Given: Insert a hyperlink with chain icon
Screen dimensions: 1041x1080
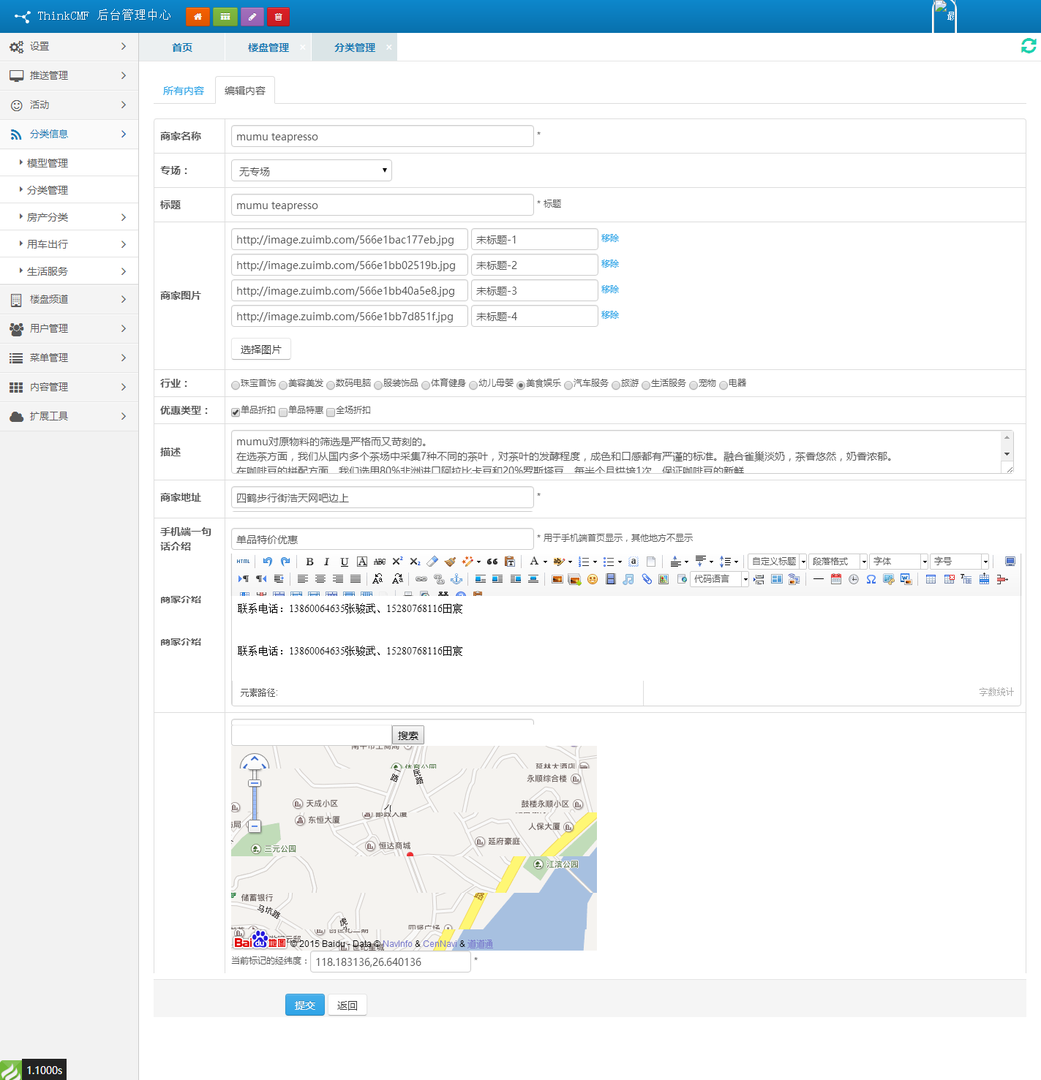Looking at the screenshot, I should tap(421, 579).
